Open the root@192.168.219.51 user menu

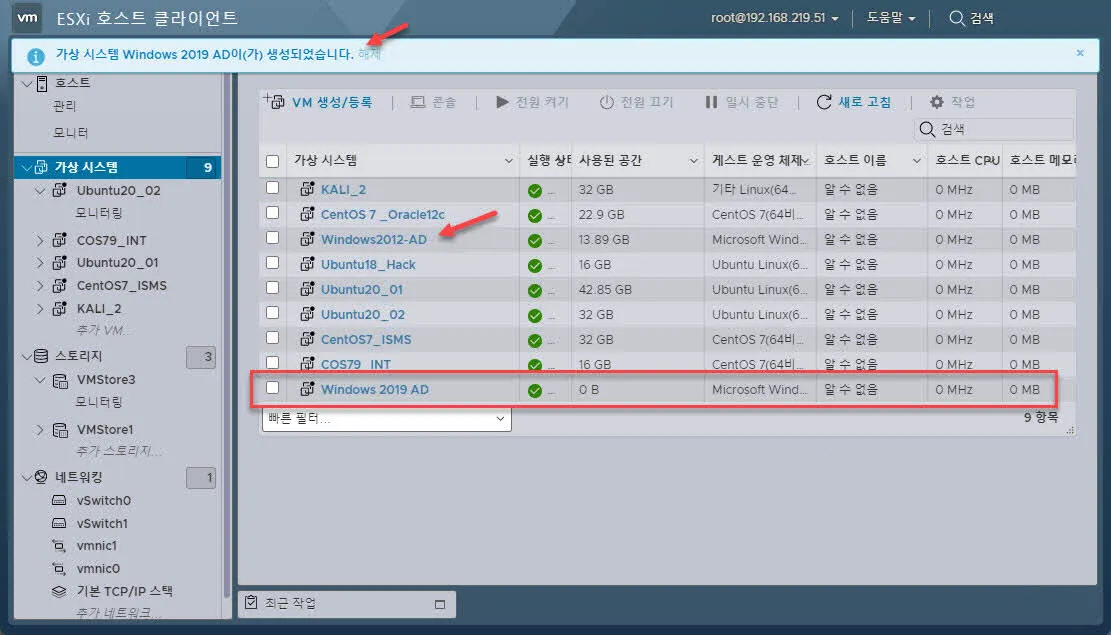pos(774,18)
